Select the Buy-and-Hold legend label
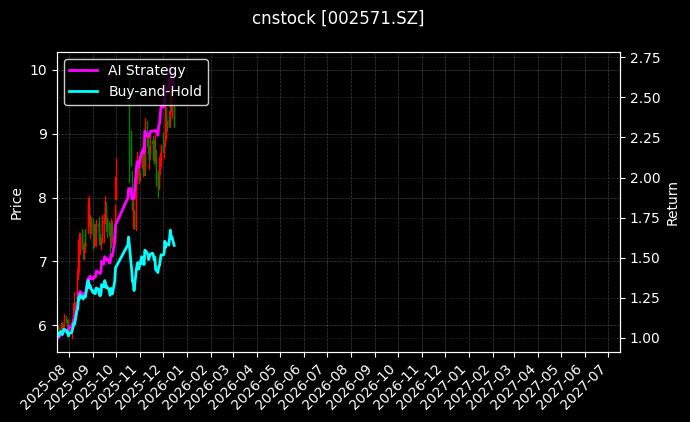 point(155,91)
